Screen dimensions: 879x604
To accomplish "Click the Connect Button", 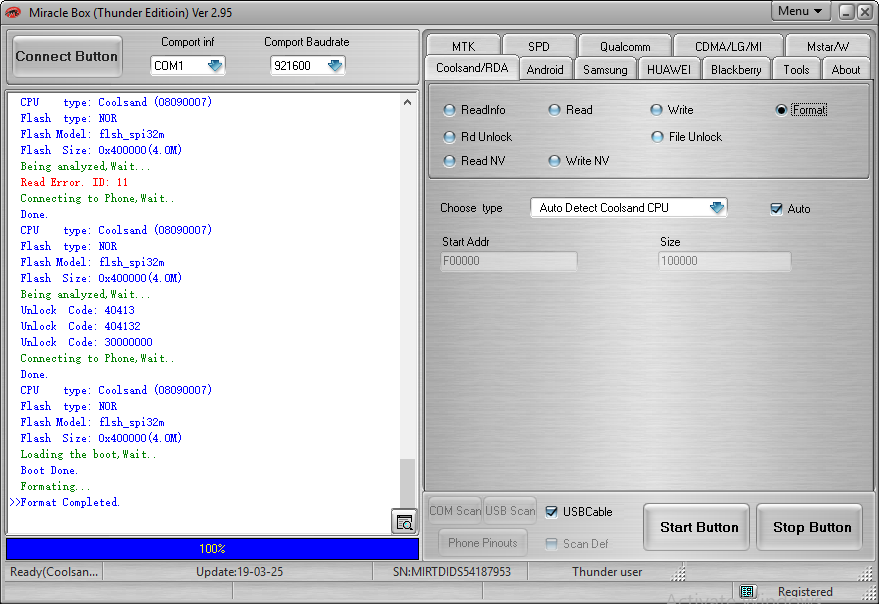I will [x=67, y=56].
